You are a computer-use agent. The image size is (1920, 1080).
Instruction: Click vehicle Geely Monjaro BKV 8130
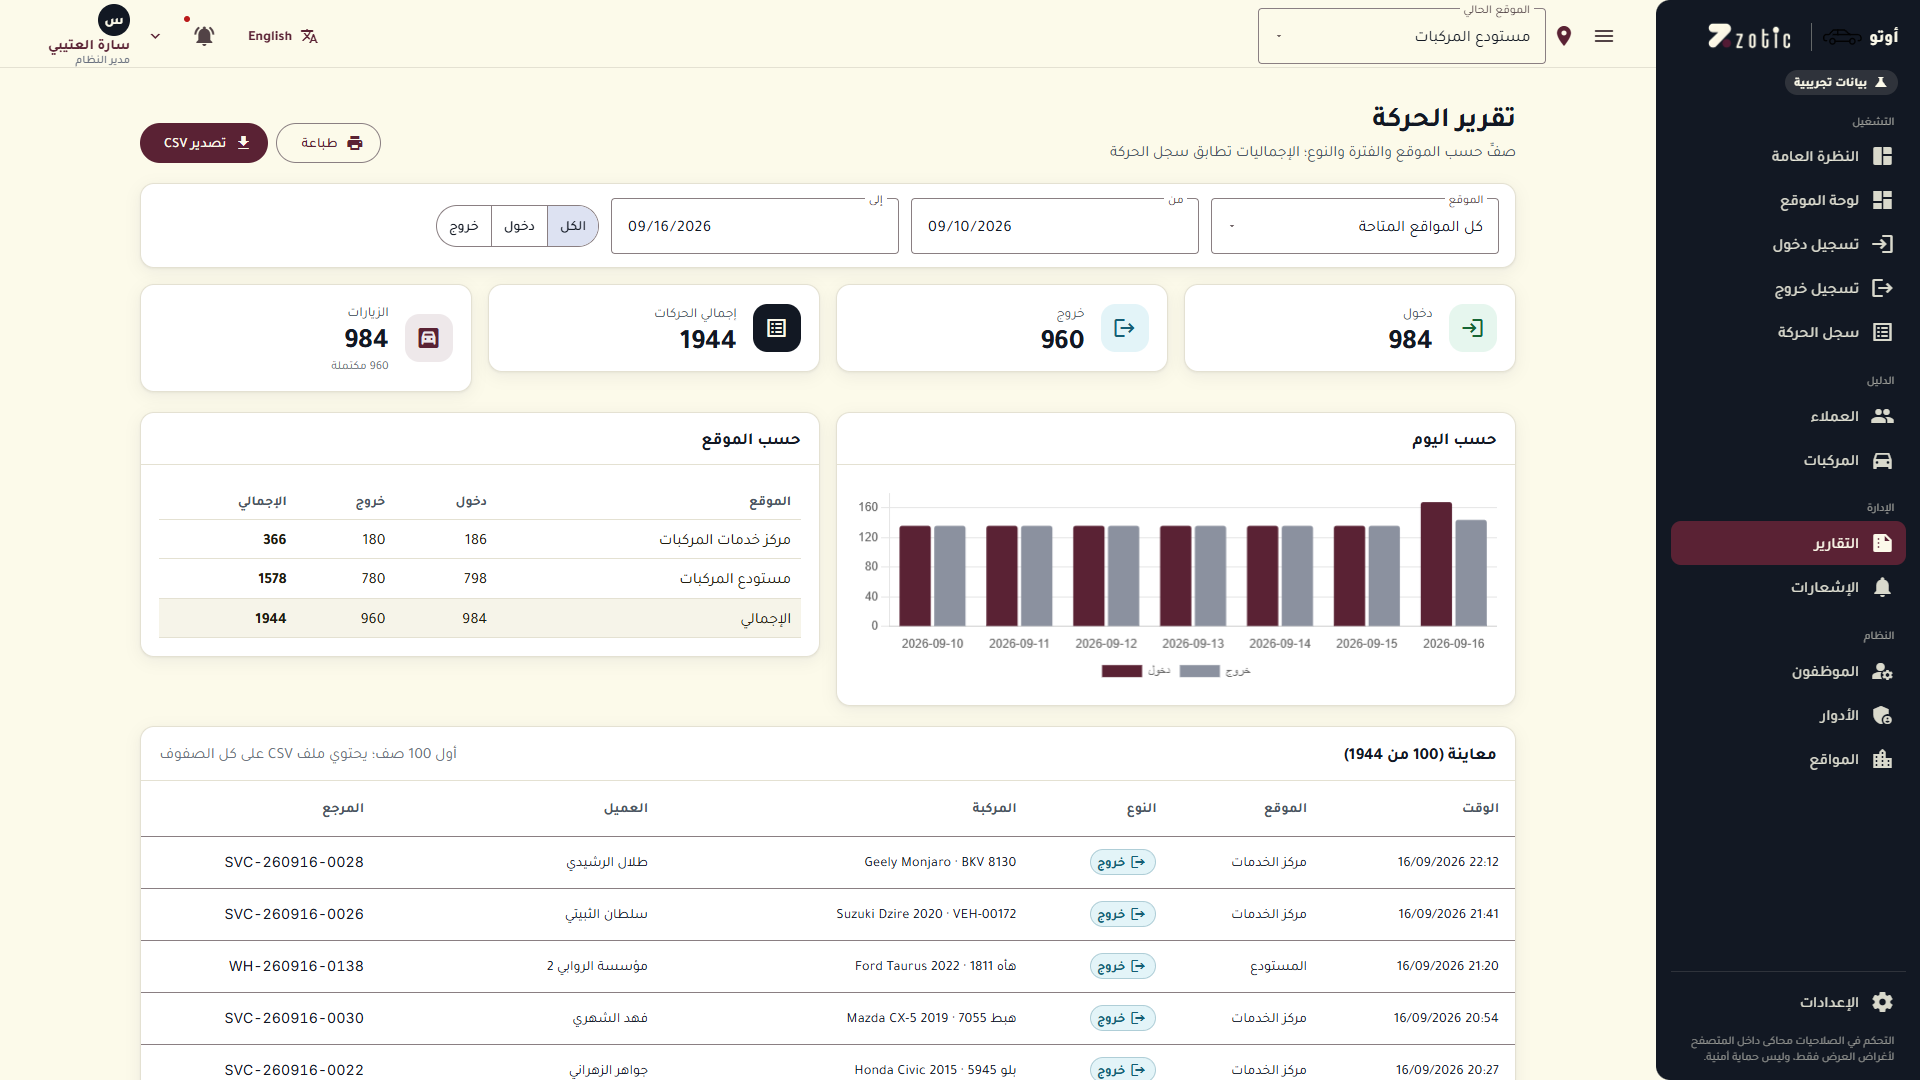pyautogui.click(x=940, y=862)
